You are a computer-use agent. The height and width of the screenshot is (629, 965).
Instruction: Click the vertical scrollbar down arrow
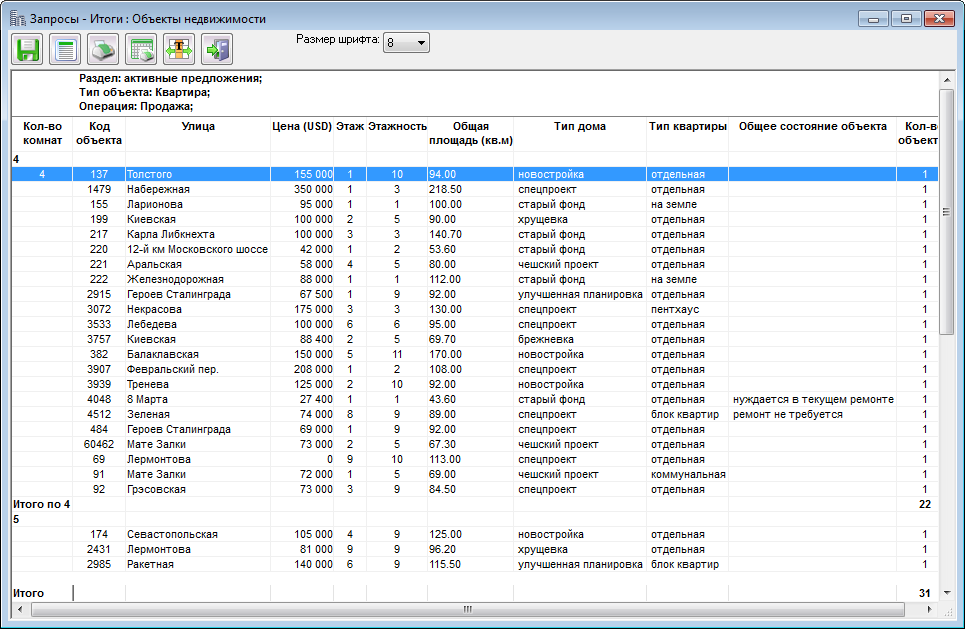(946, 592)
